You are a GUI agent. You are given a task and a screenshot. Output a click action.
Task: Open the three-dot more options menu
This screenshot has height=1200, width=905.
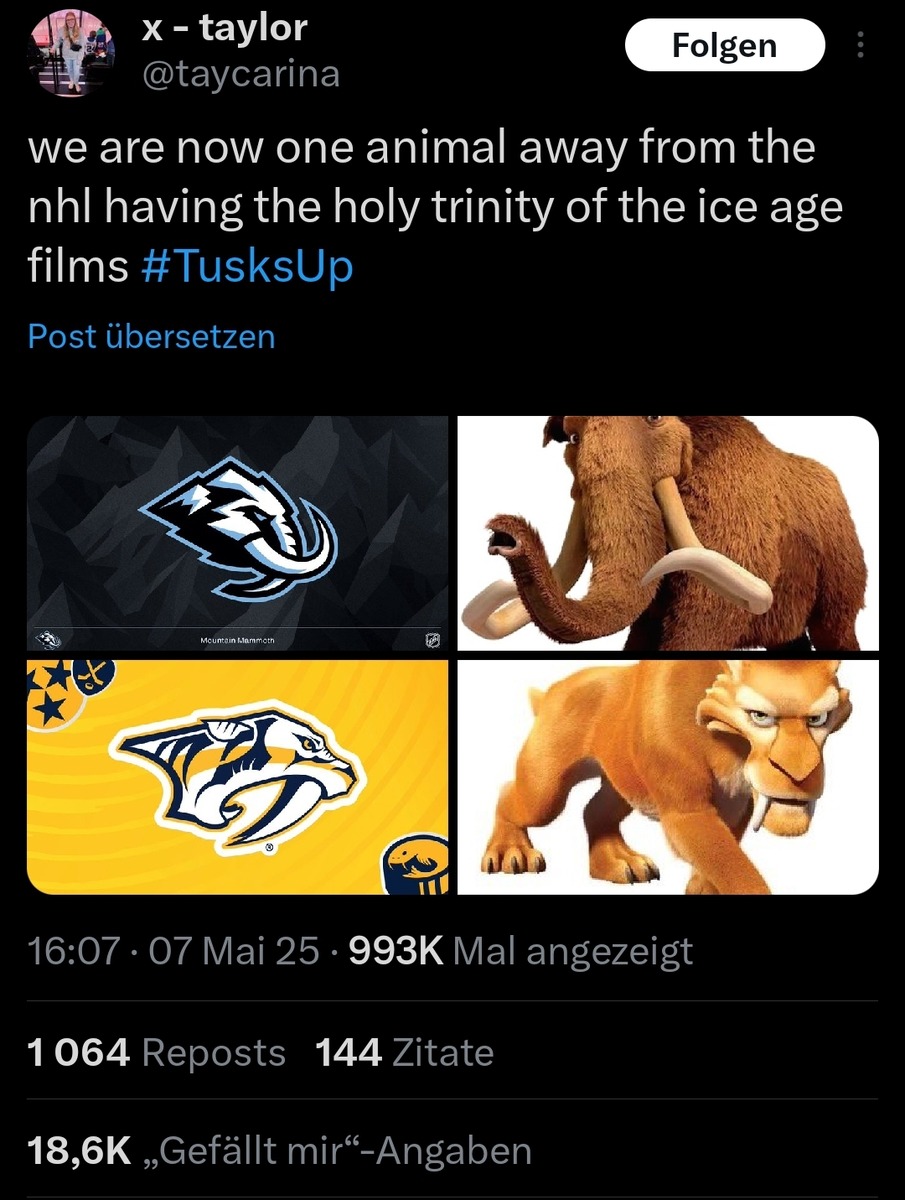(x=862, y=46)
